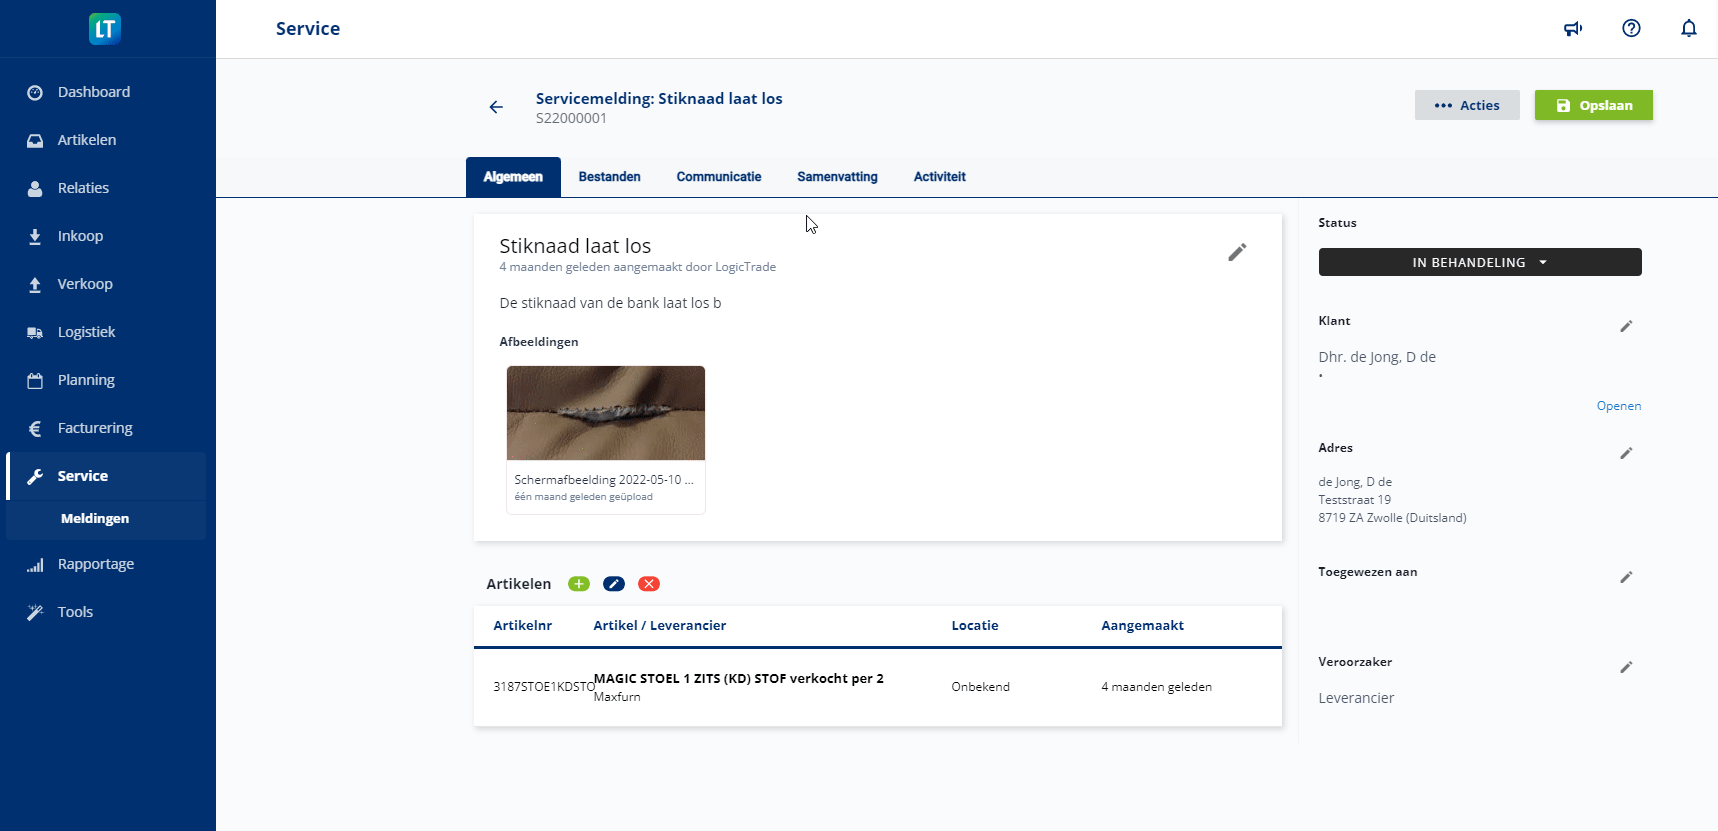Open the help question mark icon

1631,29
